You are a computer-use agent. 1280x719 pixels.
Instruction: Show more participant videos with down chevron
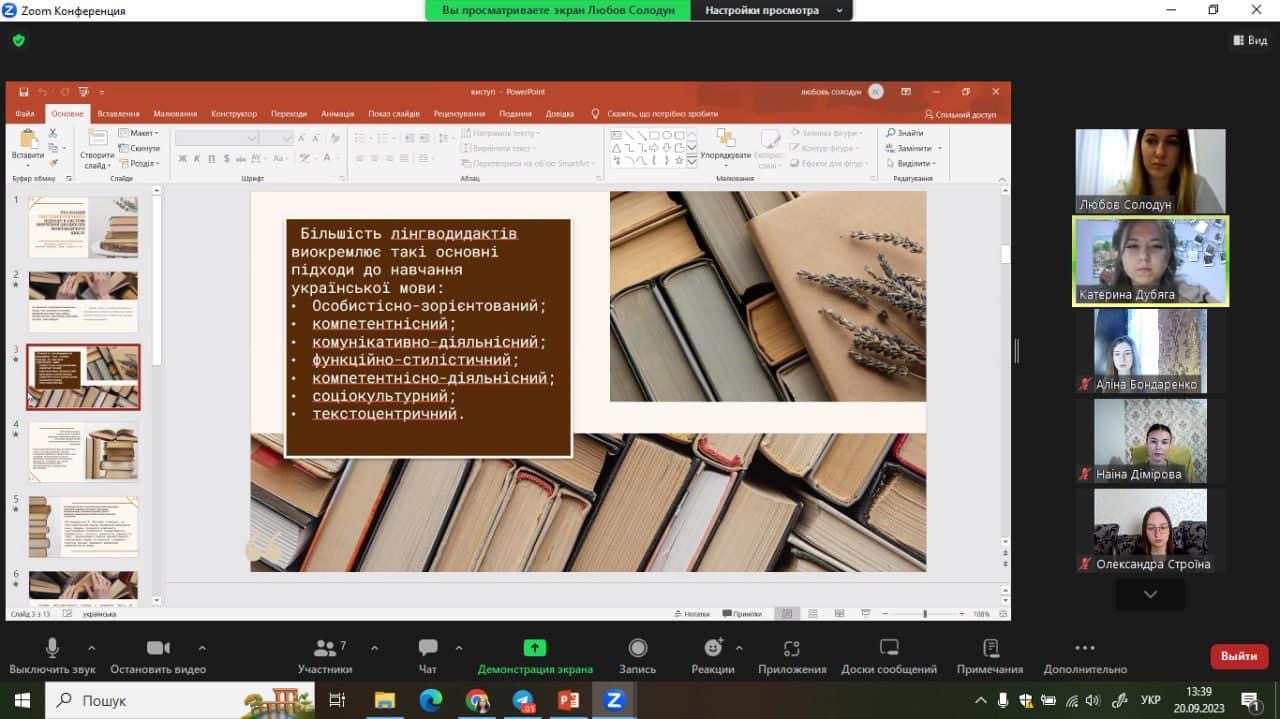(1150, 594)
